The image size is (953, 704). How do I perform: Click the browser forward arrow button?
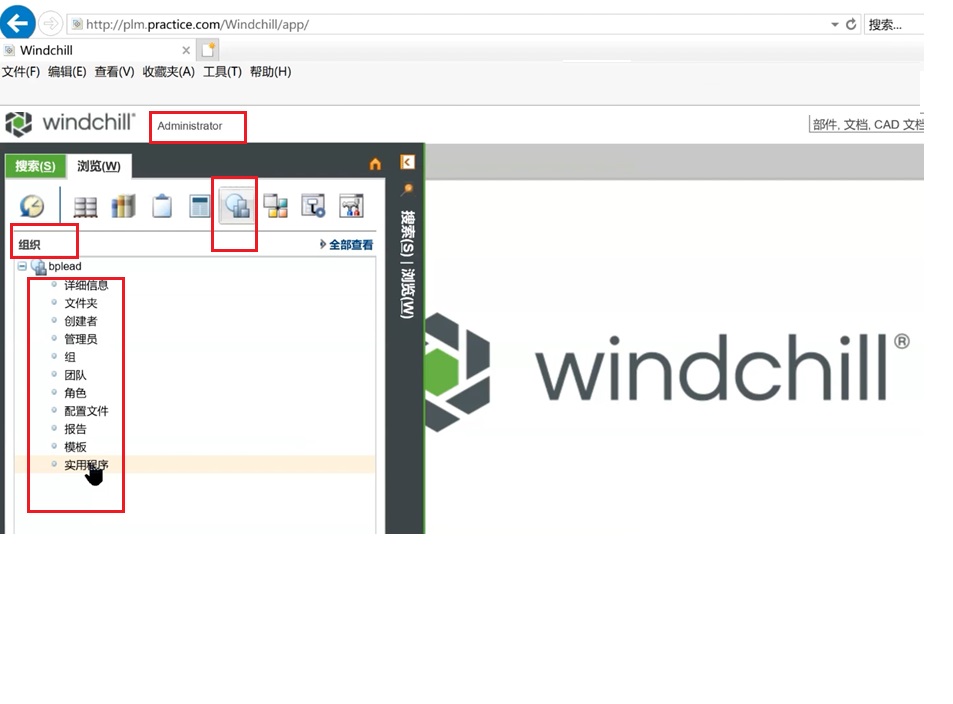coord(50,24)
